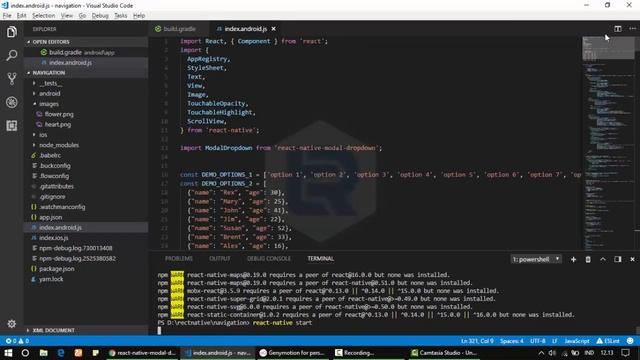Click the ESLint warning status item
The width and height of the screenshot is (640, 360).
(x=608, y=341)
